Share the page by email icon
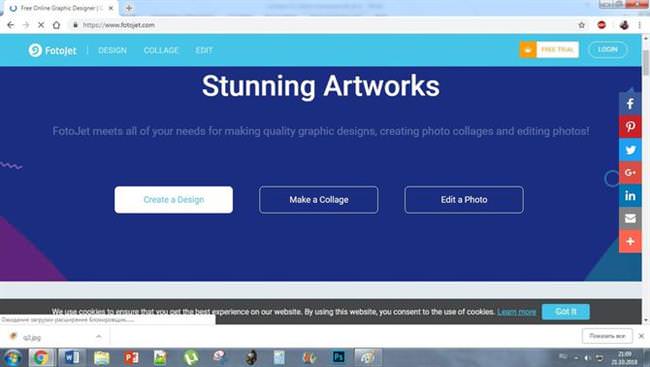This screenshot has height=367, width=650. (x=630, y=218)
